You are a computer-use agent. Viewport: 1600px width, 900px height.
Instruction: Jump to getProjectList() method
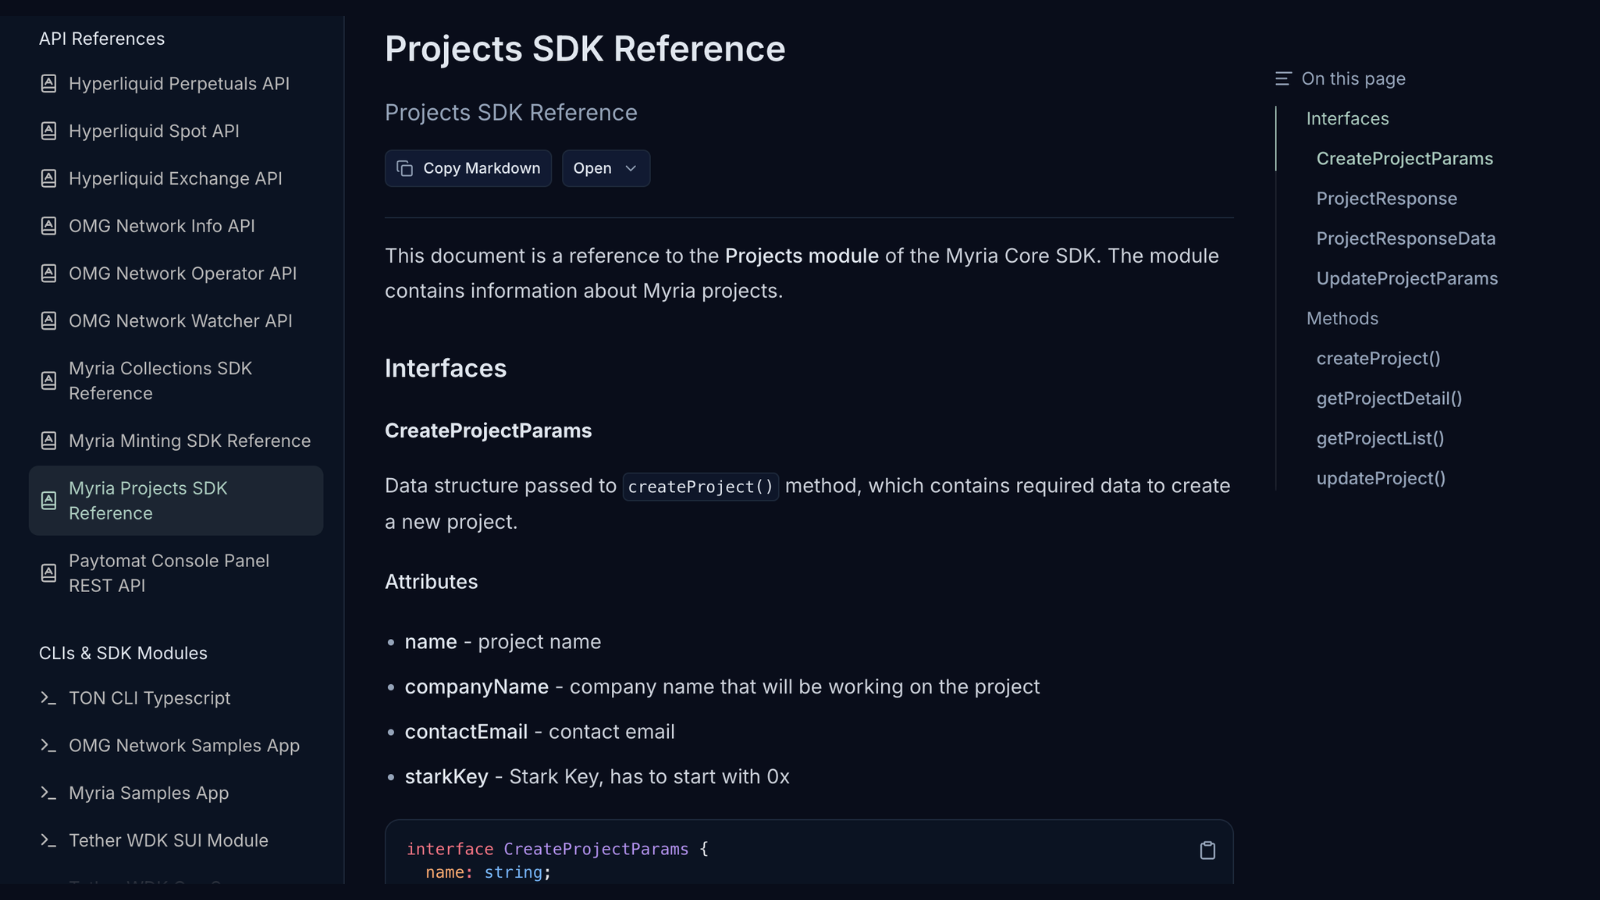1380,439
